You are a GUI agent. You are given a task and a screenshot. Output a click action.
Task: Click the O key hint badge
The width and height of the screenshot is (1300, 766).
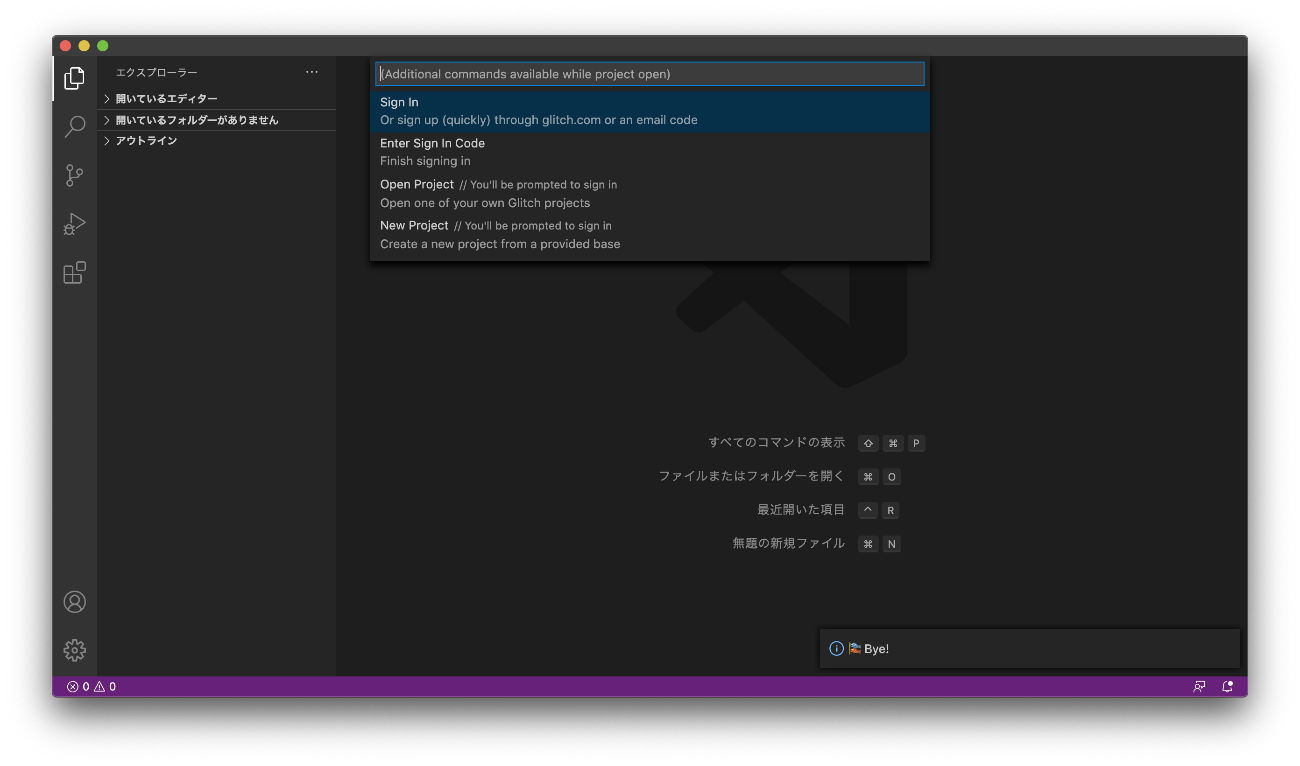(x=891, y=477)
